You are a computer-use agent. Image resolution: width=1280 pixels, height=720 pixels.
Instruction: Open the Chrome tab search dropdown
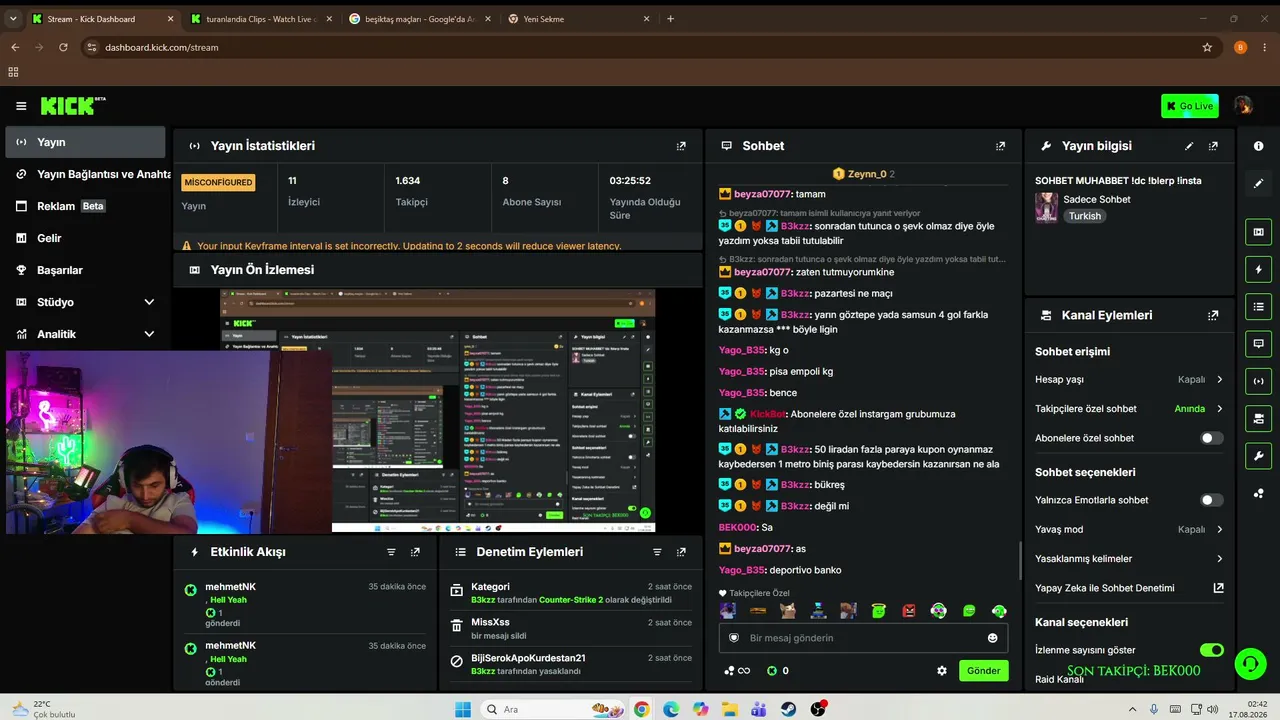14,18
